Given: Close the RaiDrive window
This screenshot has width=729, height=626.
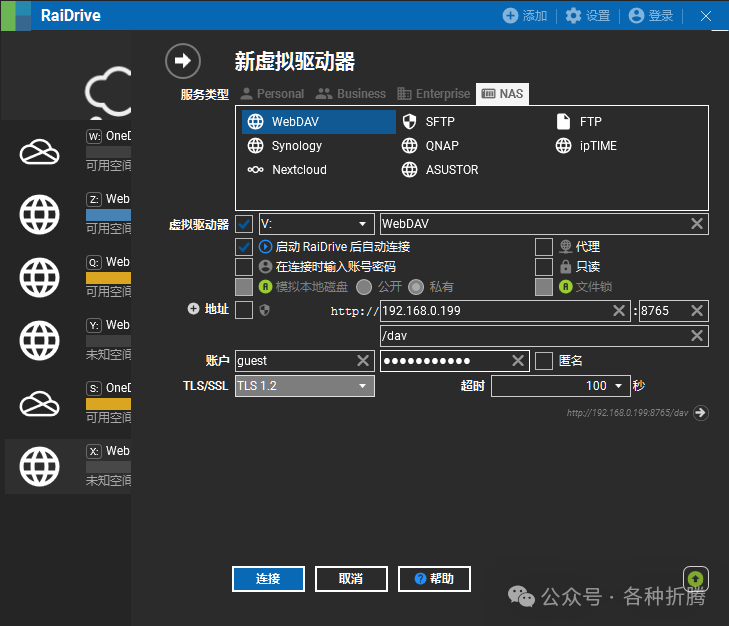Looking at the screenshot, I should point(706,16).
